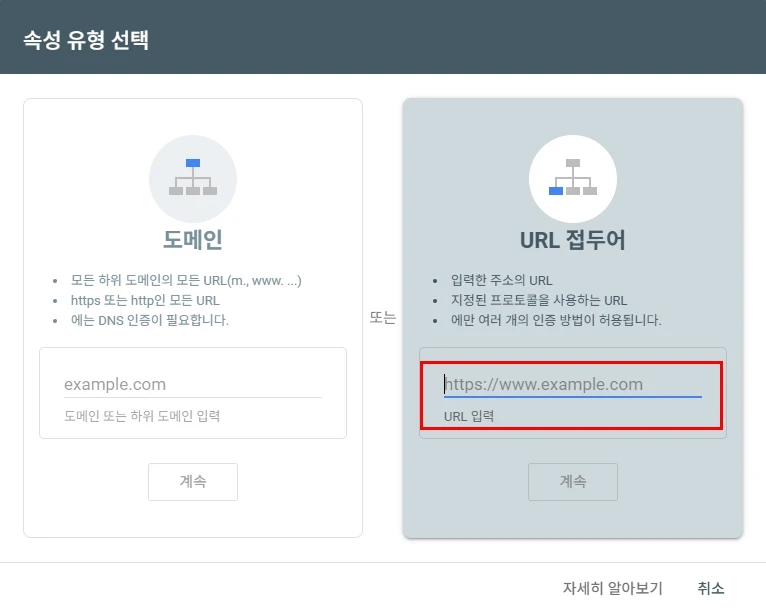The width and height of the screenshot is (766, 614).
Task: Click 계속 button under URL 접두어 card
Action: (x=573, y=482)
